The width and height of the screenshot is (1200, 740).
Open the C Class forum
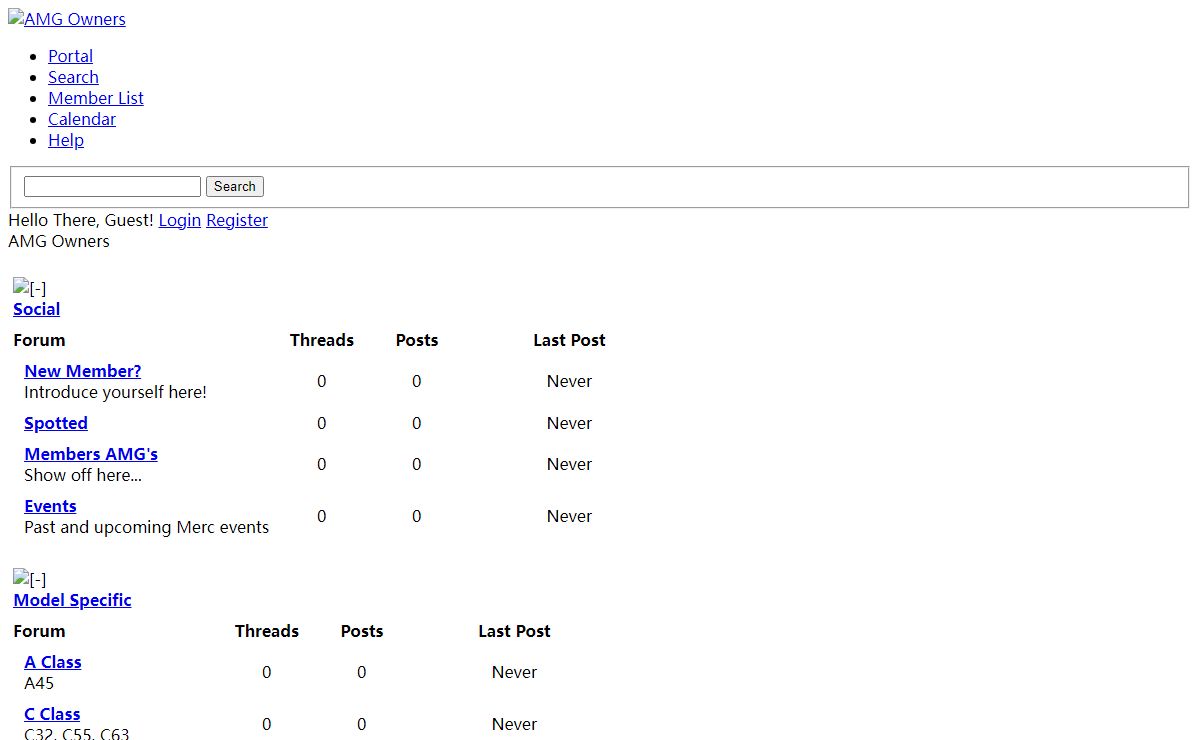(52, 714)
